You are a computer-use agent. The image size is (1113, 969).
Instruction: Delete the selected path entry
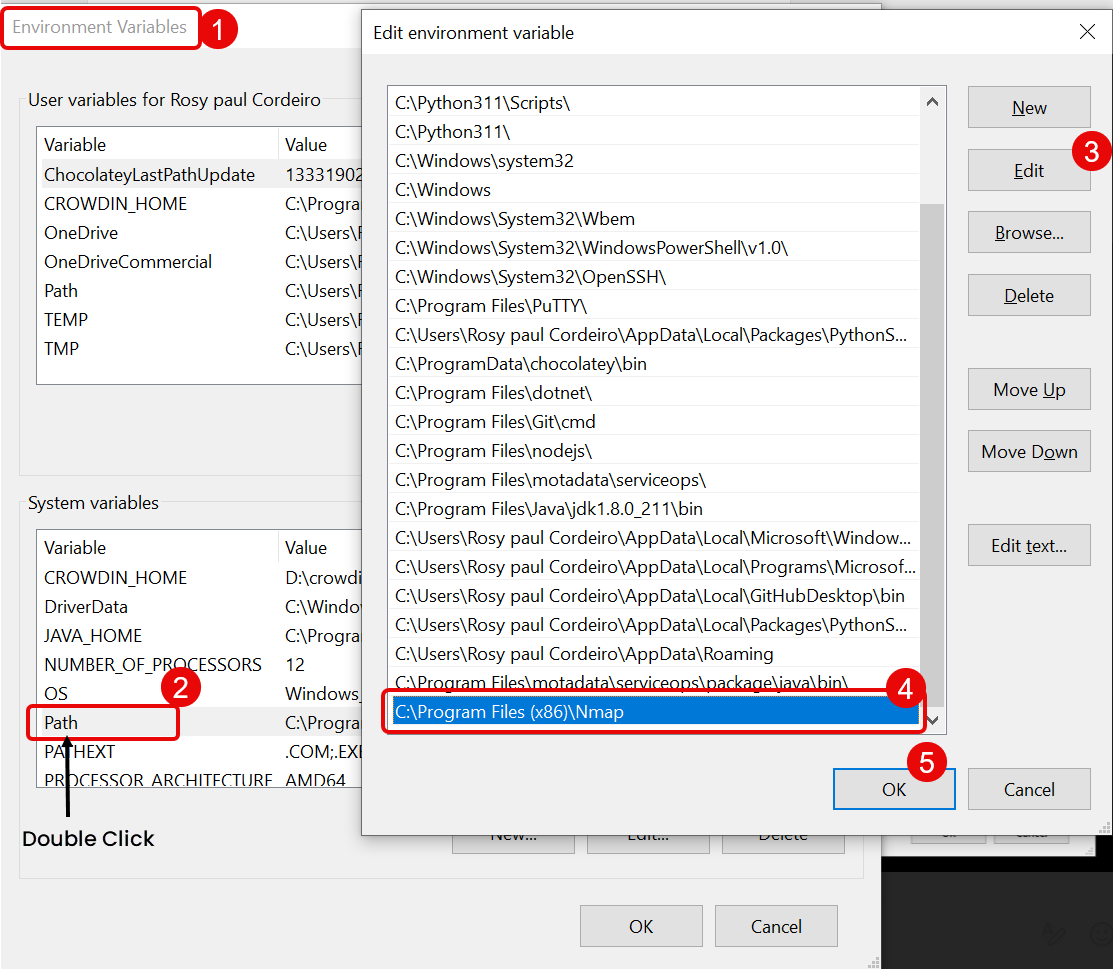click(x=1028, y=296)
